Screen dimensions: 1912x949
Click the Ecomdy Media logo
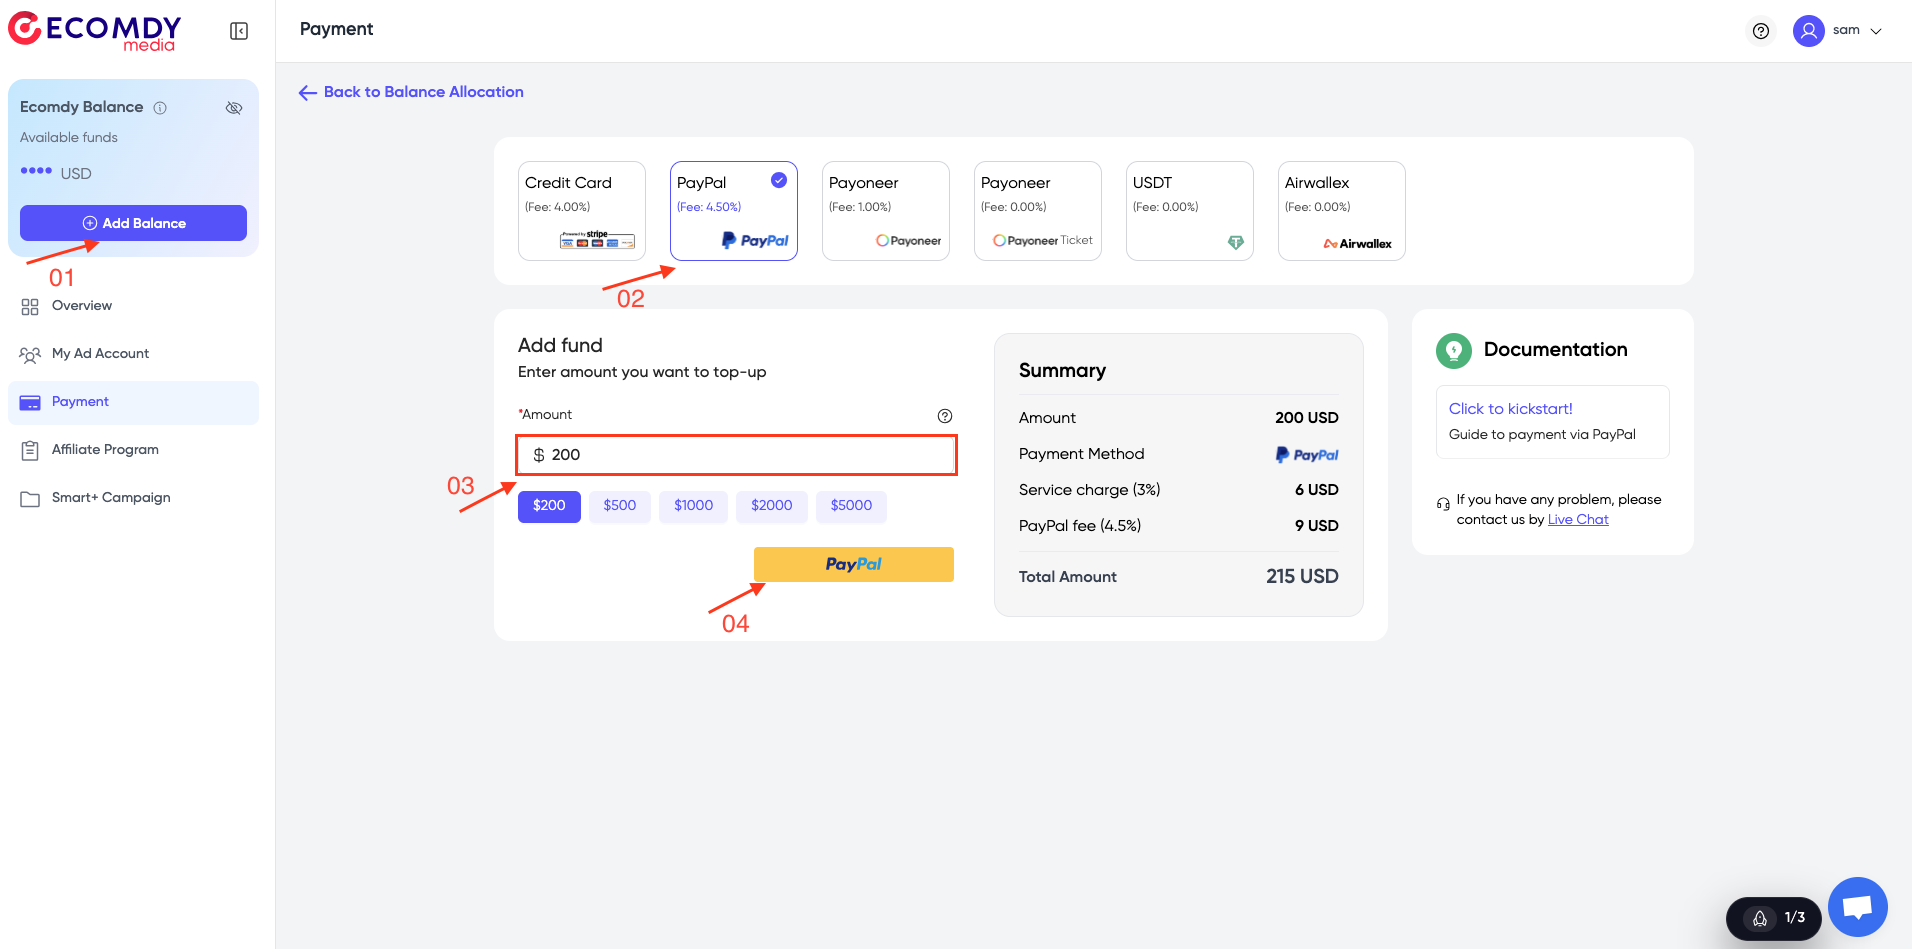pos(94,31)
